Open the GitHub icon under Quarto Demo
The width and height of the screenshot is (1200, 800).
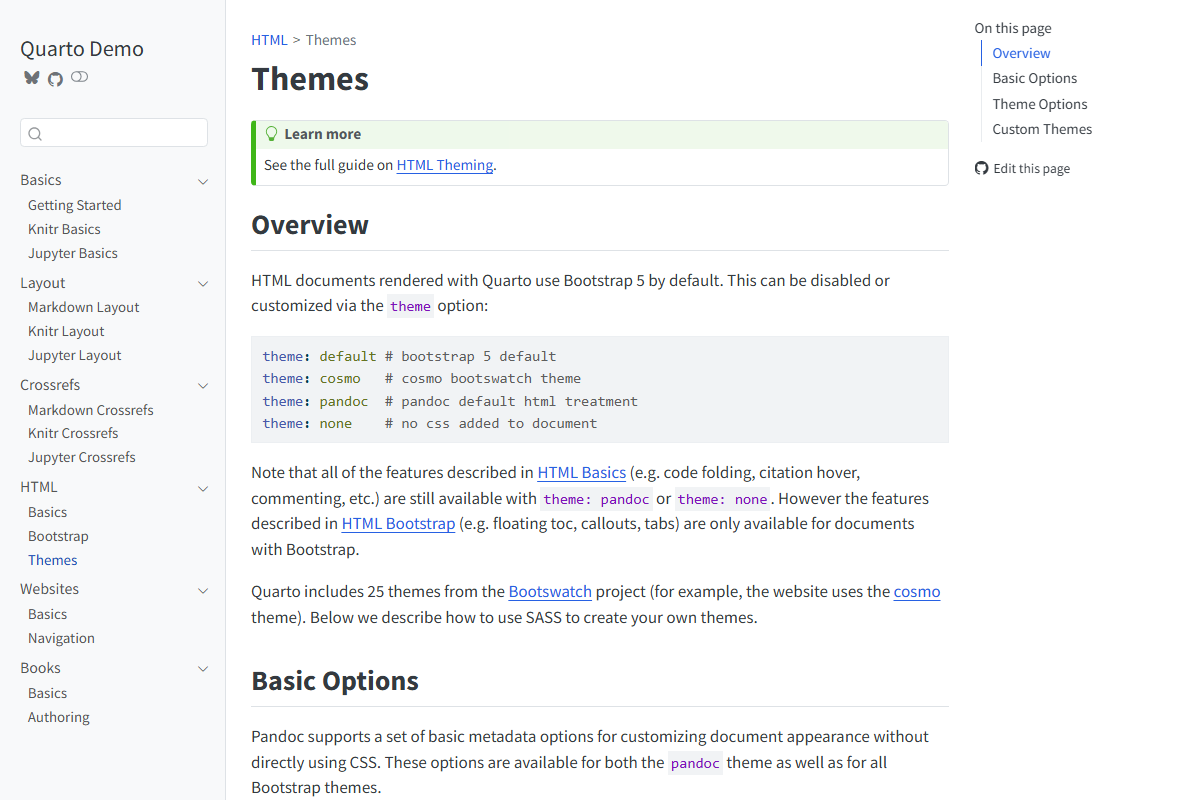(x=55, y=76)
